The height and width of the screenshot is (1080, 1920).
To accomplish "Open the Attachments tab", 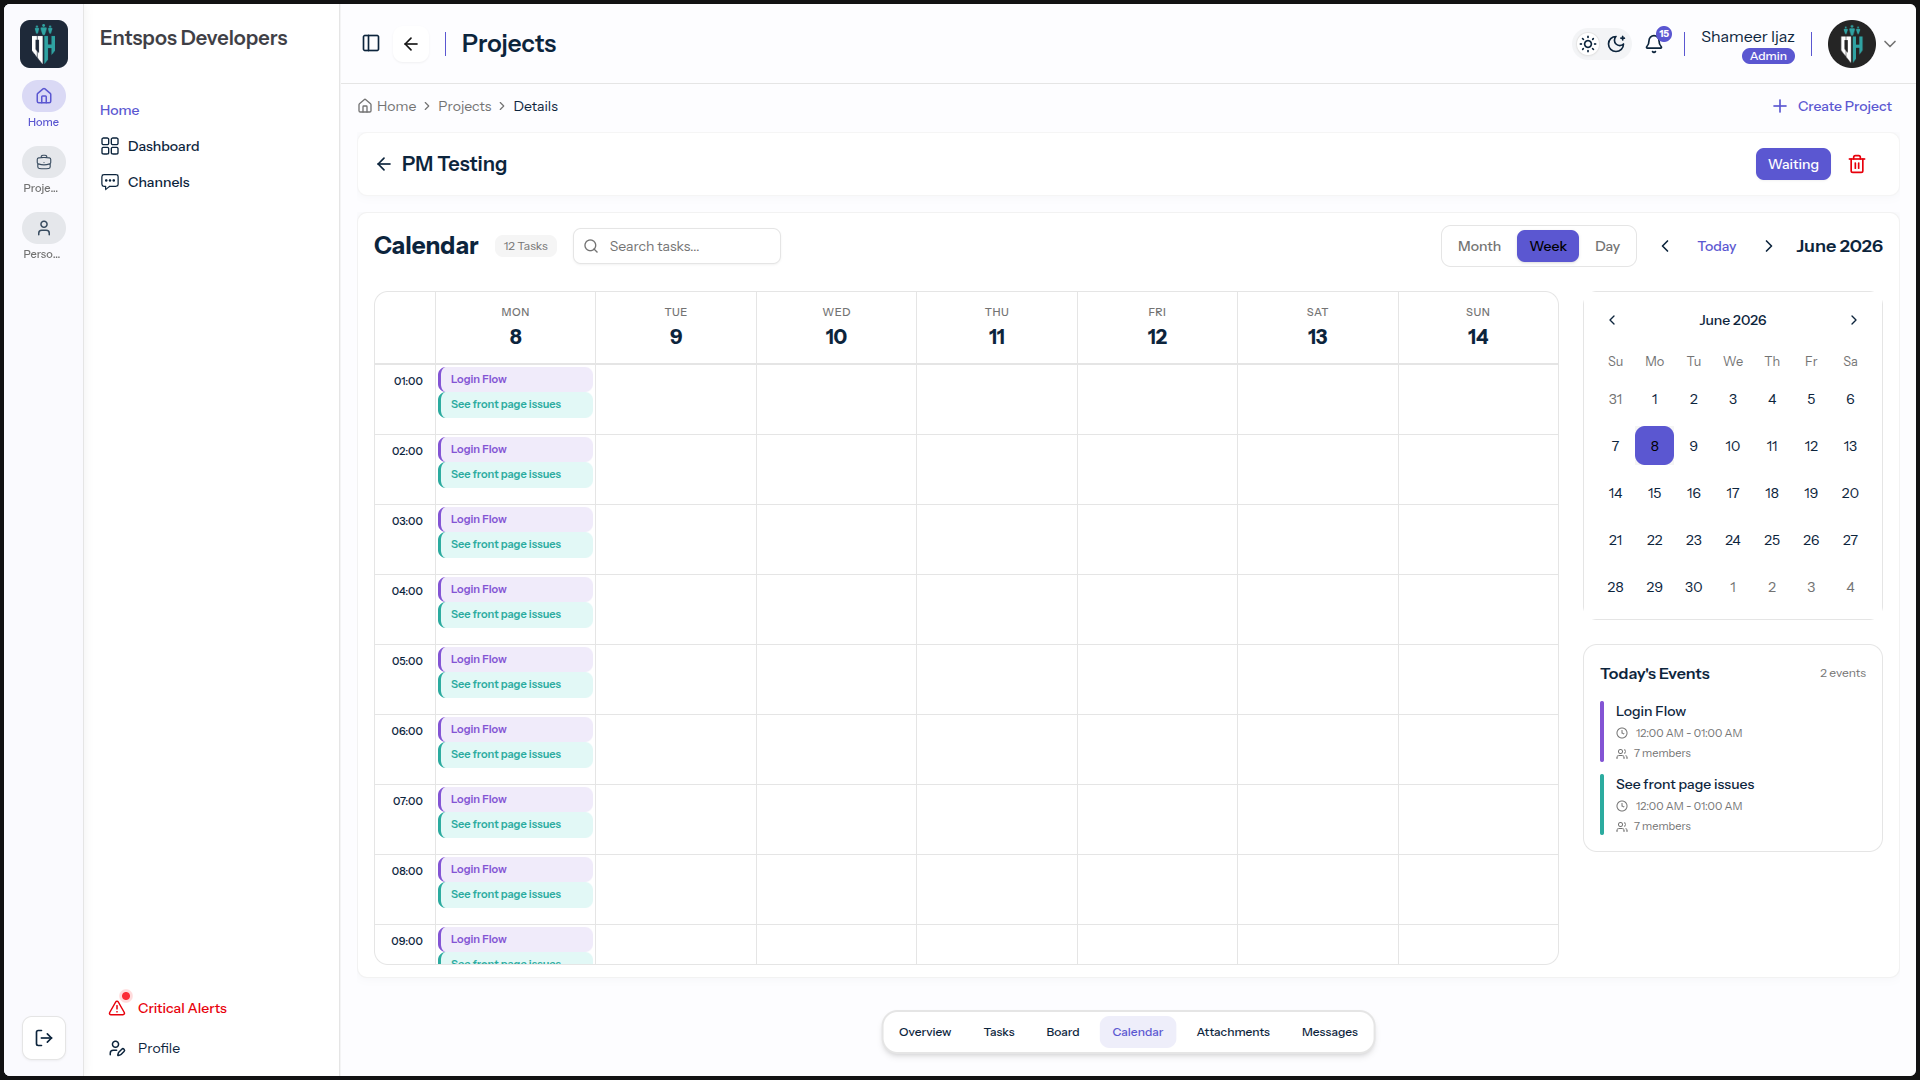I will [x=1233, y=1032].
